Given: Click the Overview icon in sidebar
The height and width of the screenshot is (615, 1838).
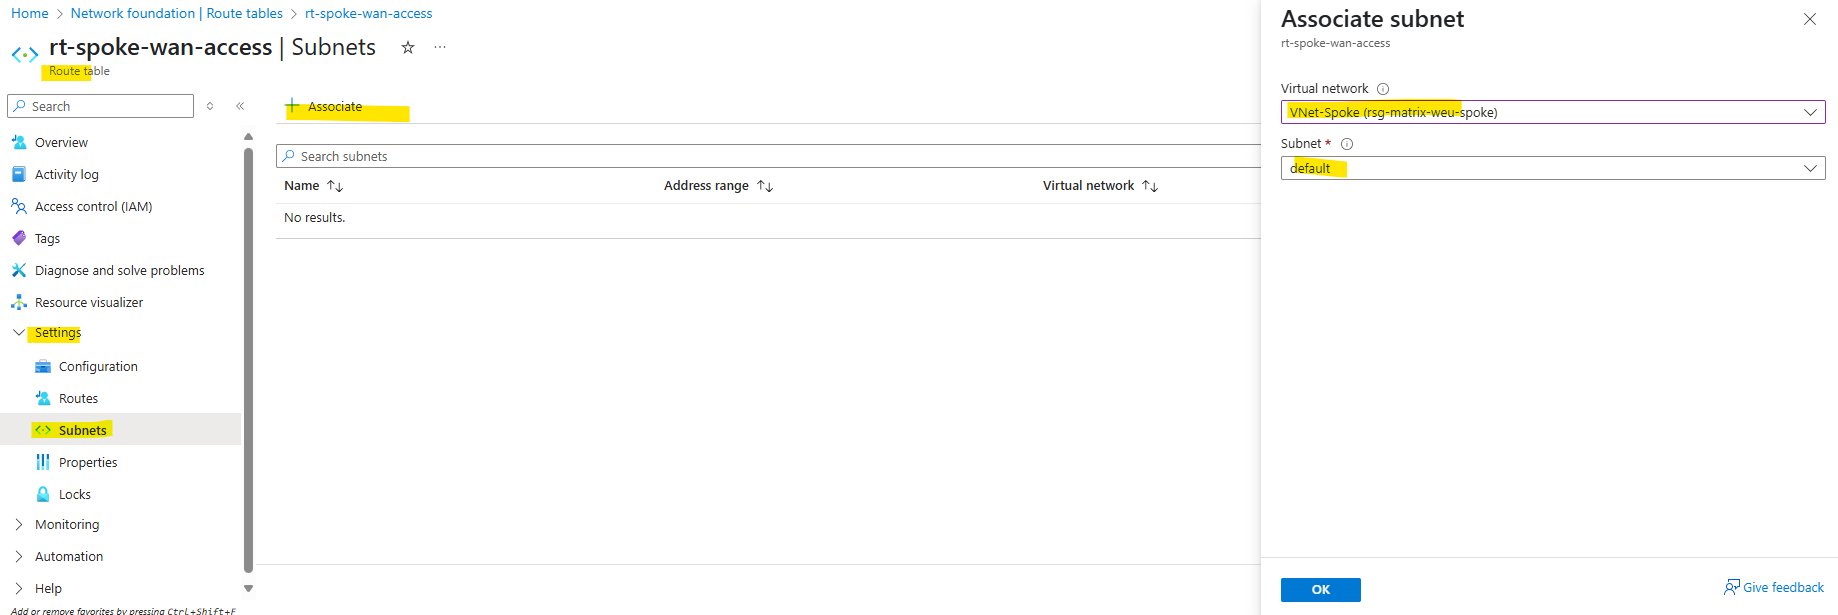Looking at the screenshot, I should click(x=19, y=142).
